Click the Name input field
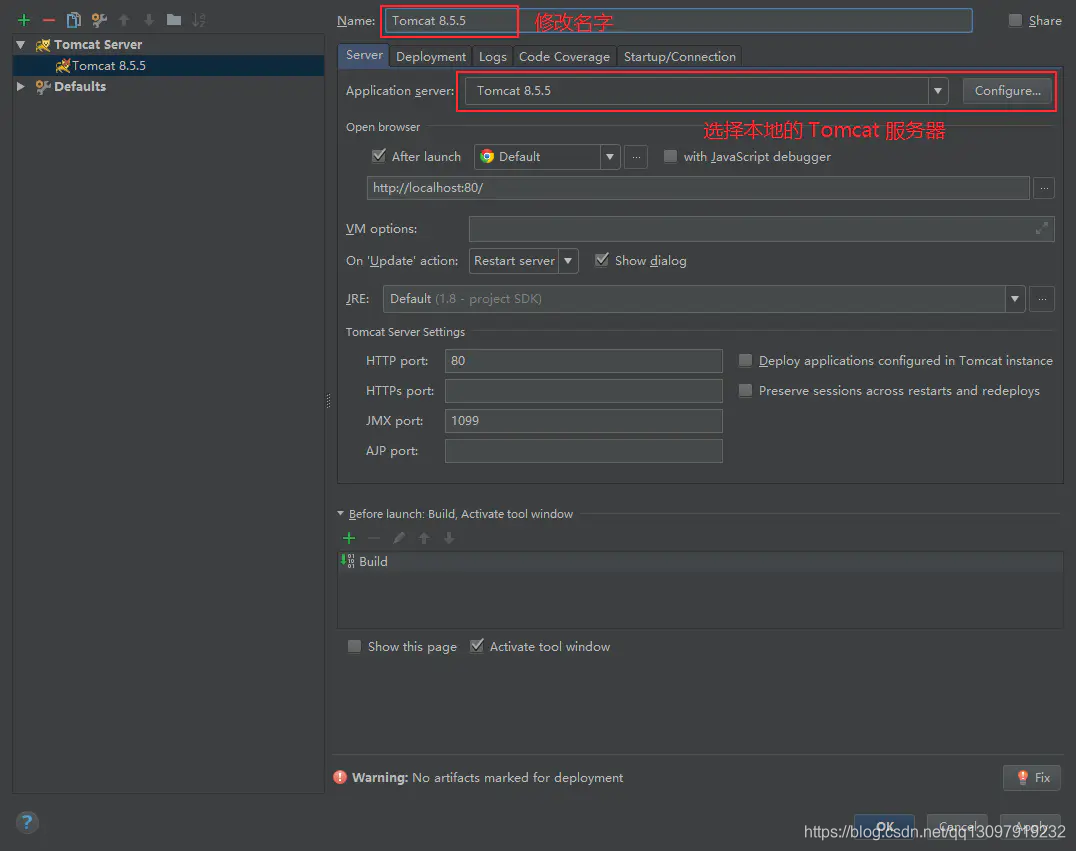The width and height of the screenshot is (1076, 851). (678, 21)
